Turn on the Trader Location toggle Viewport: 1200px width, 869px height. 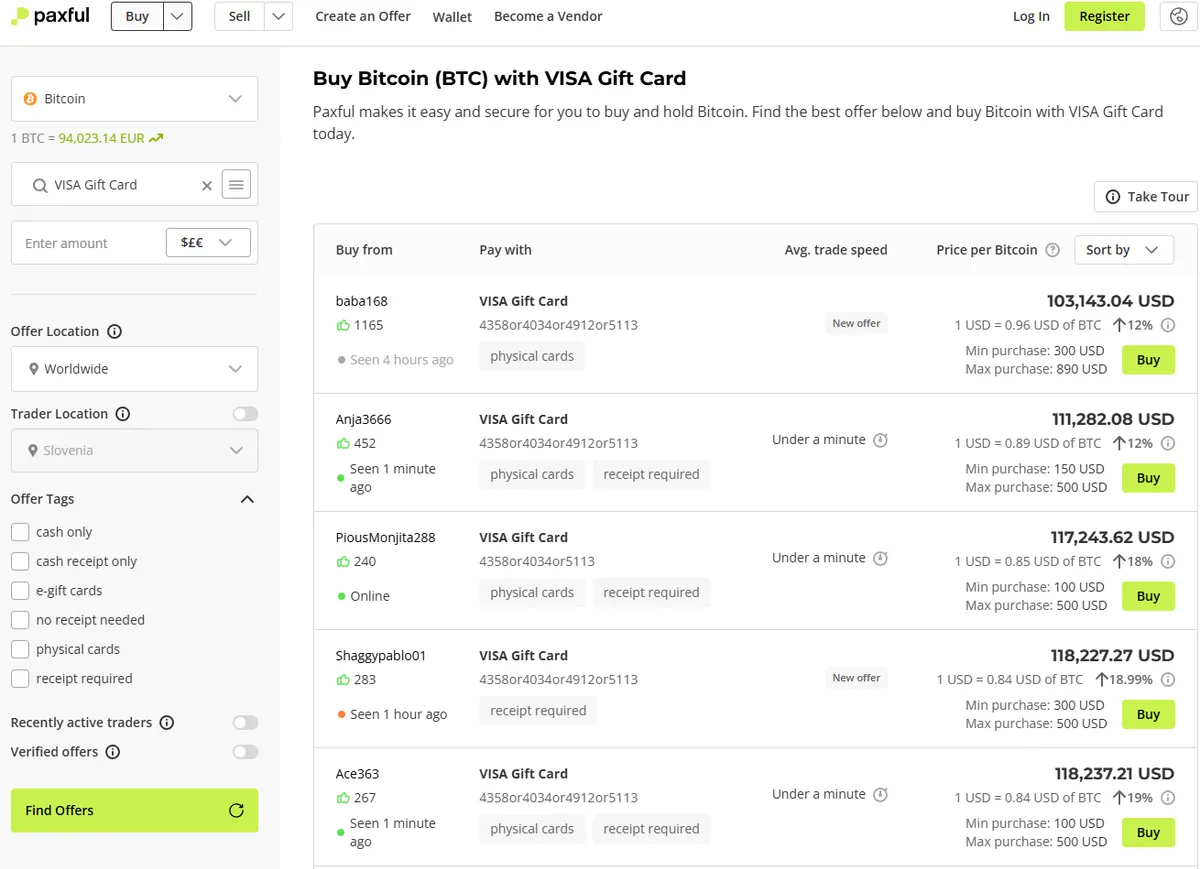click(x=245, y=414)
